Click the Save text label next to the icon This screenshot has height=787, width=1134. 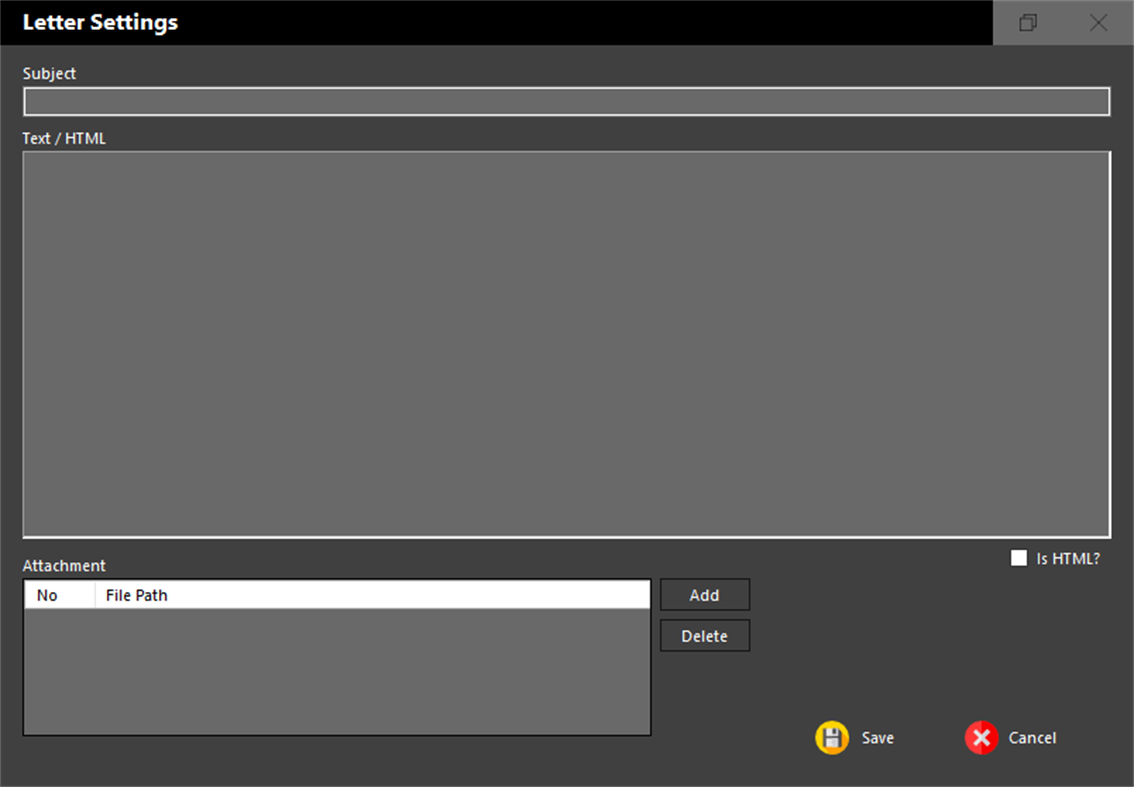[877, 737]
